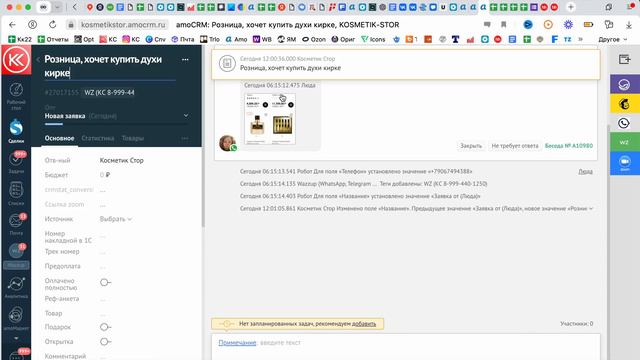Image resolution: width=640 pixels, height=360 pixels.
Task: Open Trlo bookmark
Action: (210, 40)
